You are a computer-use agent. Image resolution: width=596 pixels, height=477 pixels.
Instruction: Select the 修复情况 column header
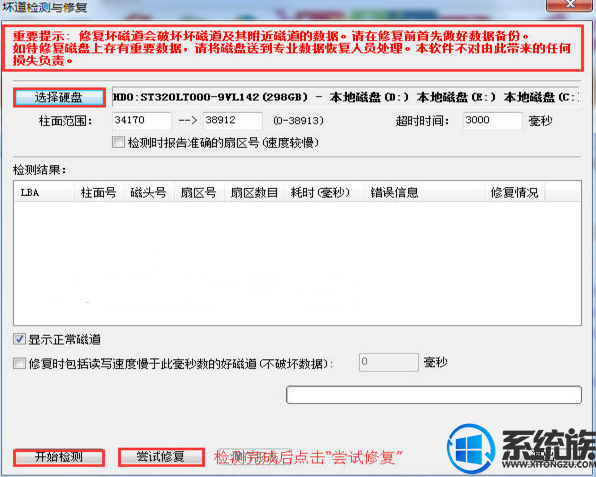pyautogui.click(x=515, y=192)
